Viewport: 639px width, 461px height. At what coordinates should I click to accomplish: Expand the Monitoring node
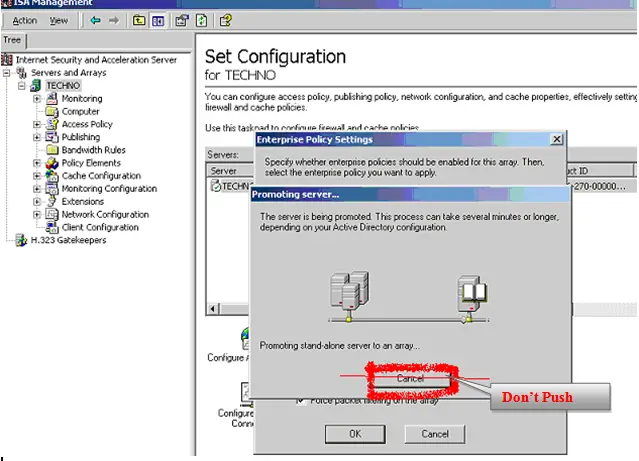(x=37, y=99)
